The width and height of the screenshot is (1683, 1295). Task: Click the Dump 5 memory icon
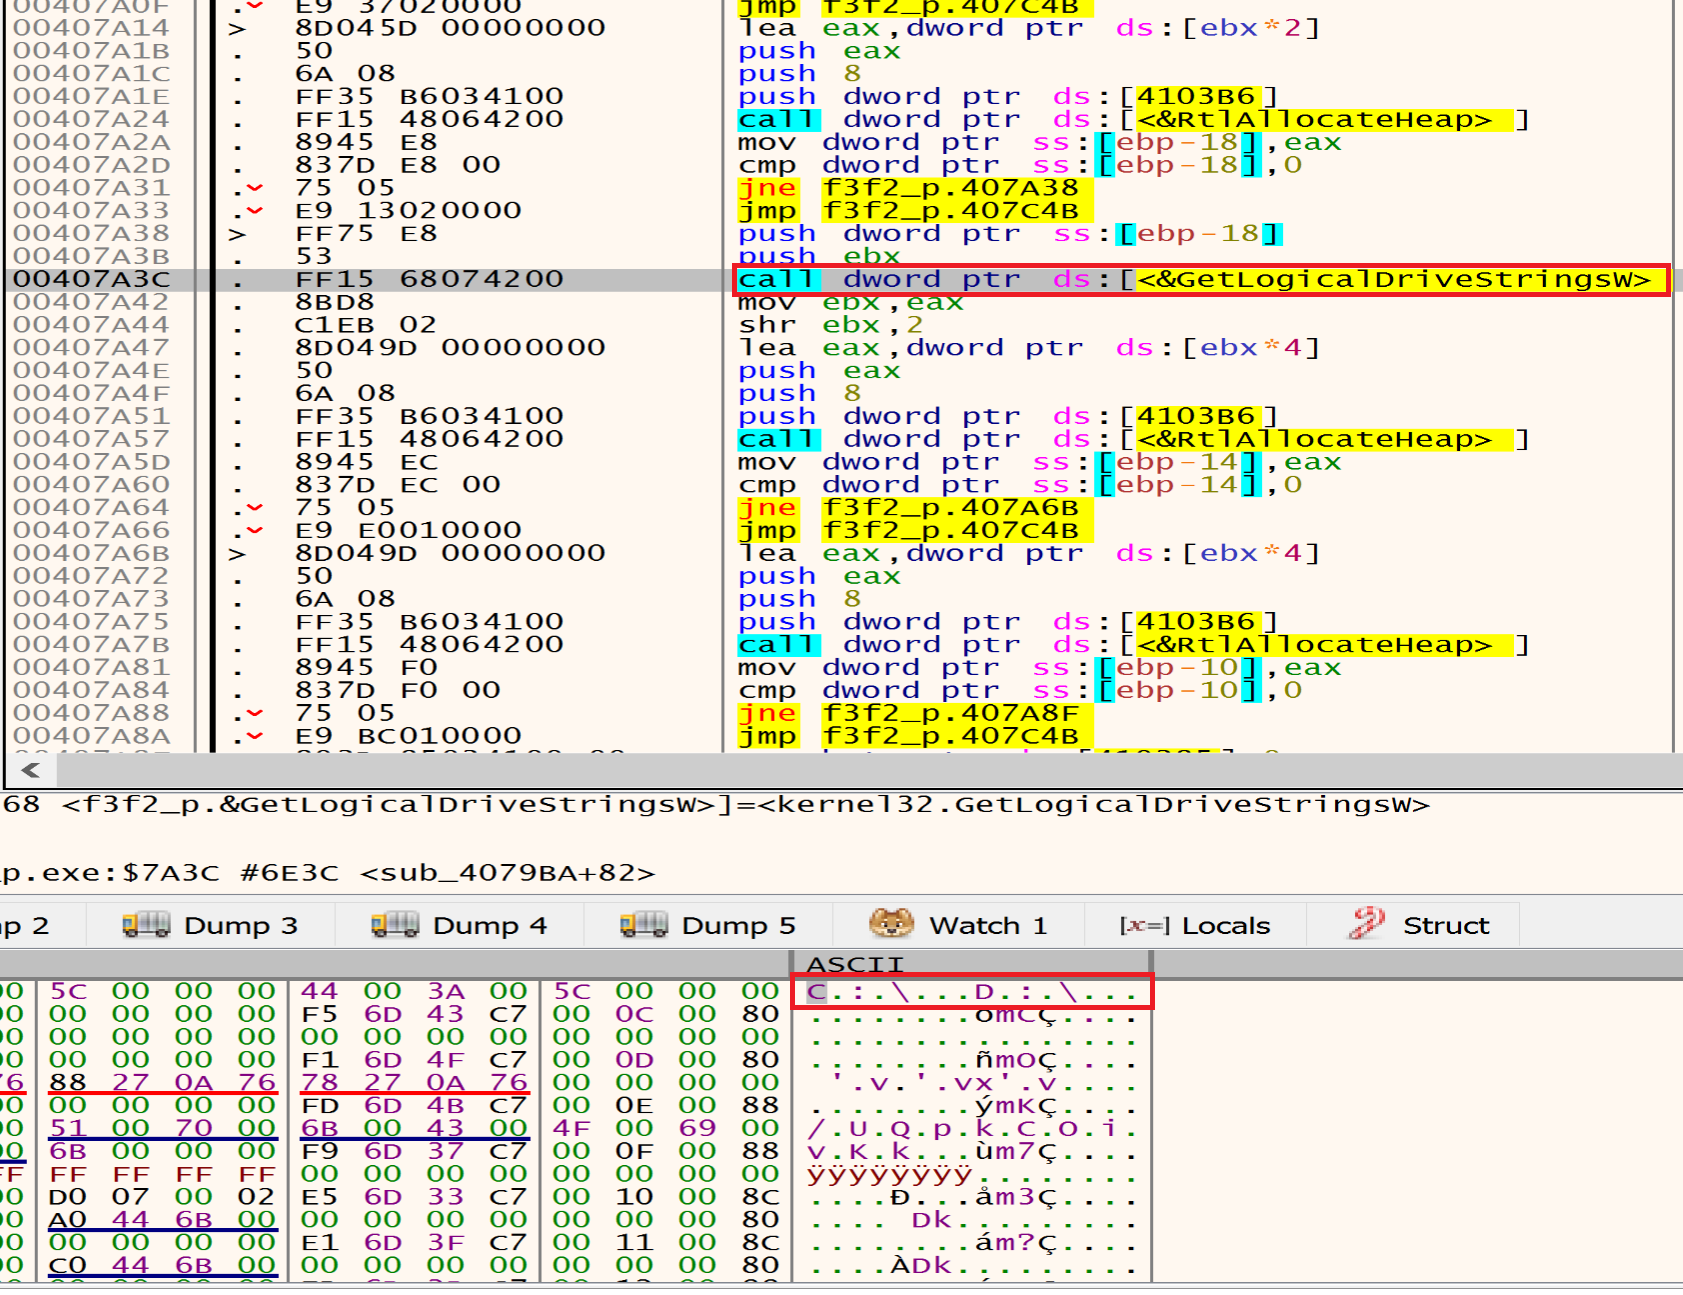(x=643, y=925)
